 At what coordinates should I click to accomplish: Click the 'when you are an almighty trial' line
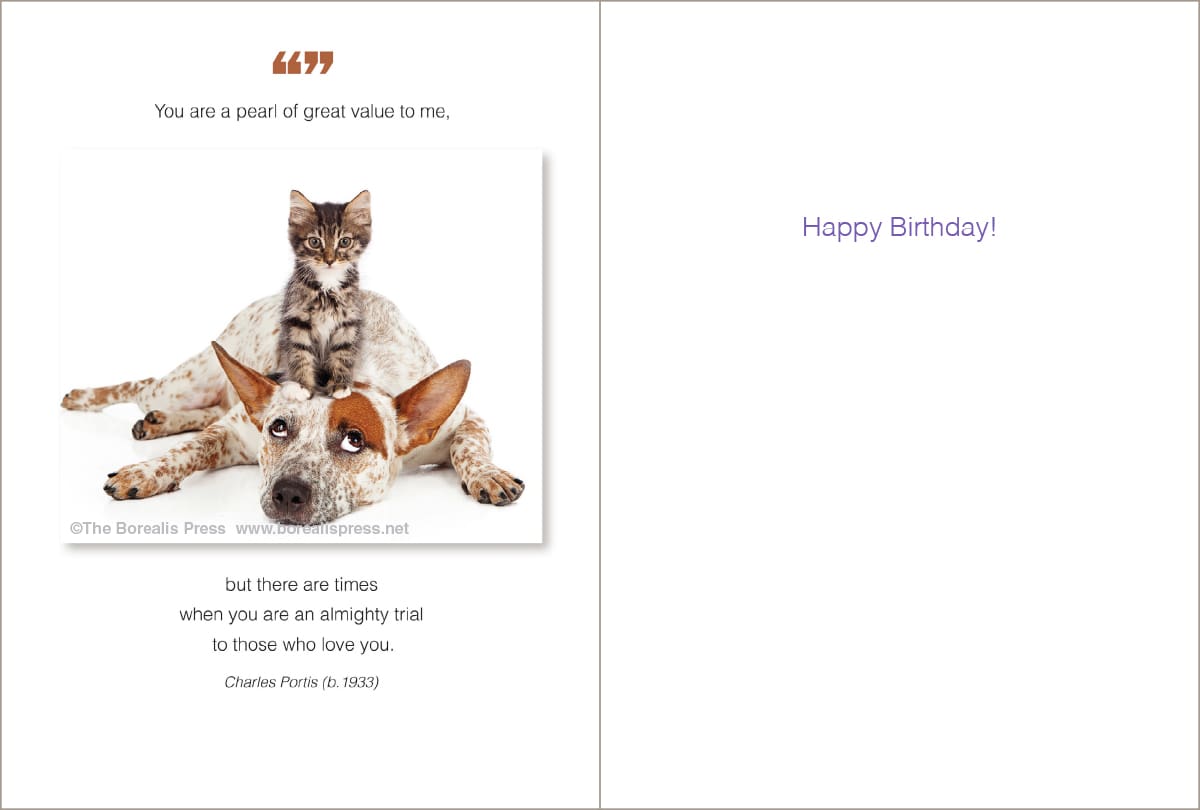(x=301, y=614)
